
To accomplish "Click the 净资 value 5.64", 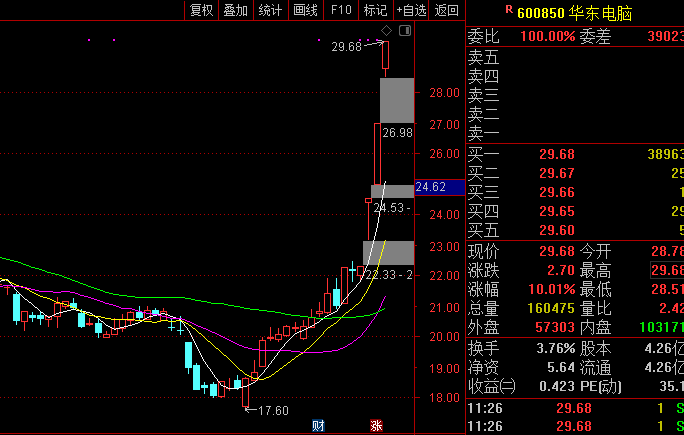I will (x=561, y=367).
